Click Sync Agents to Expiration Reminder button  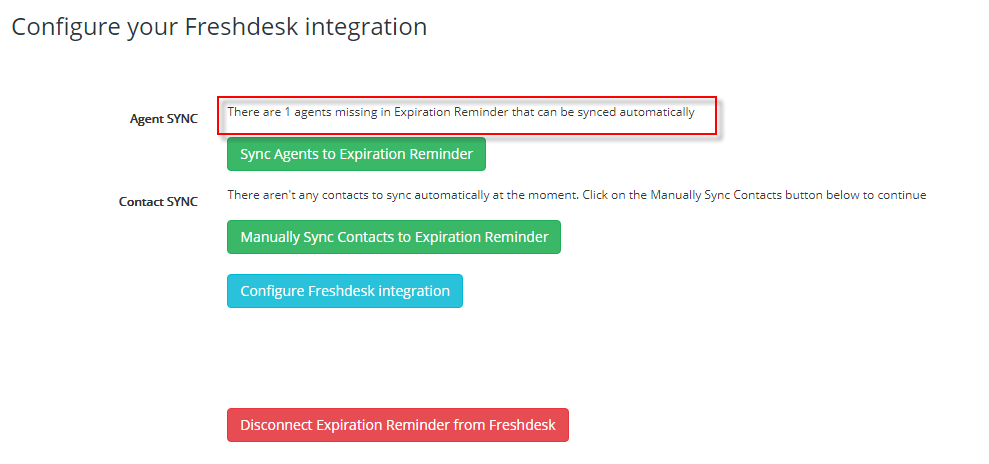pos(356,154)
